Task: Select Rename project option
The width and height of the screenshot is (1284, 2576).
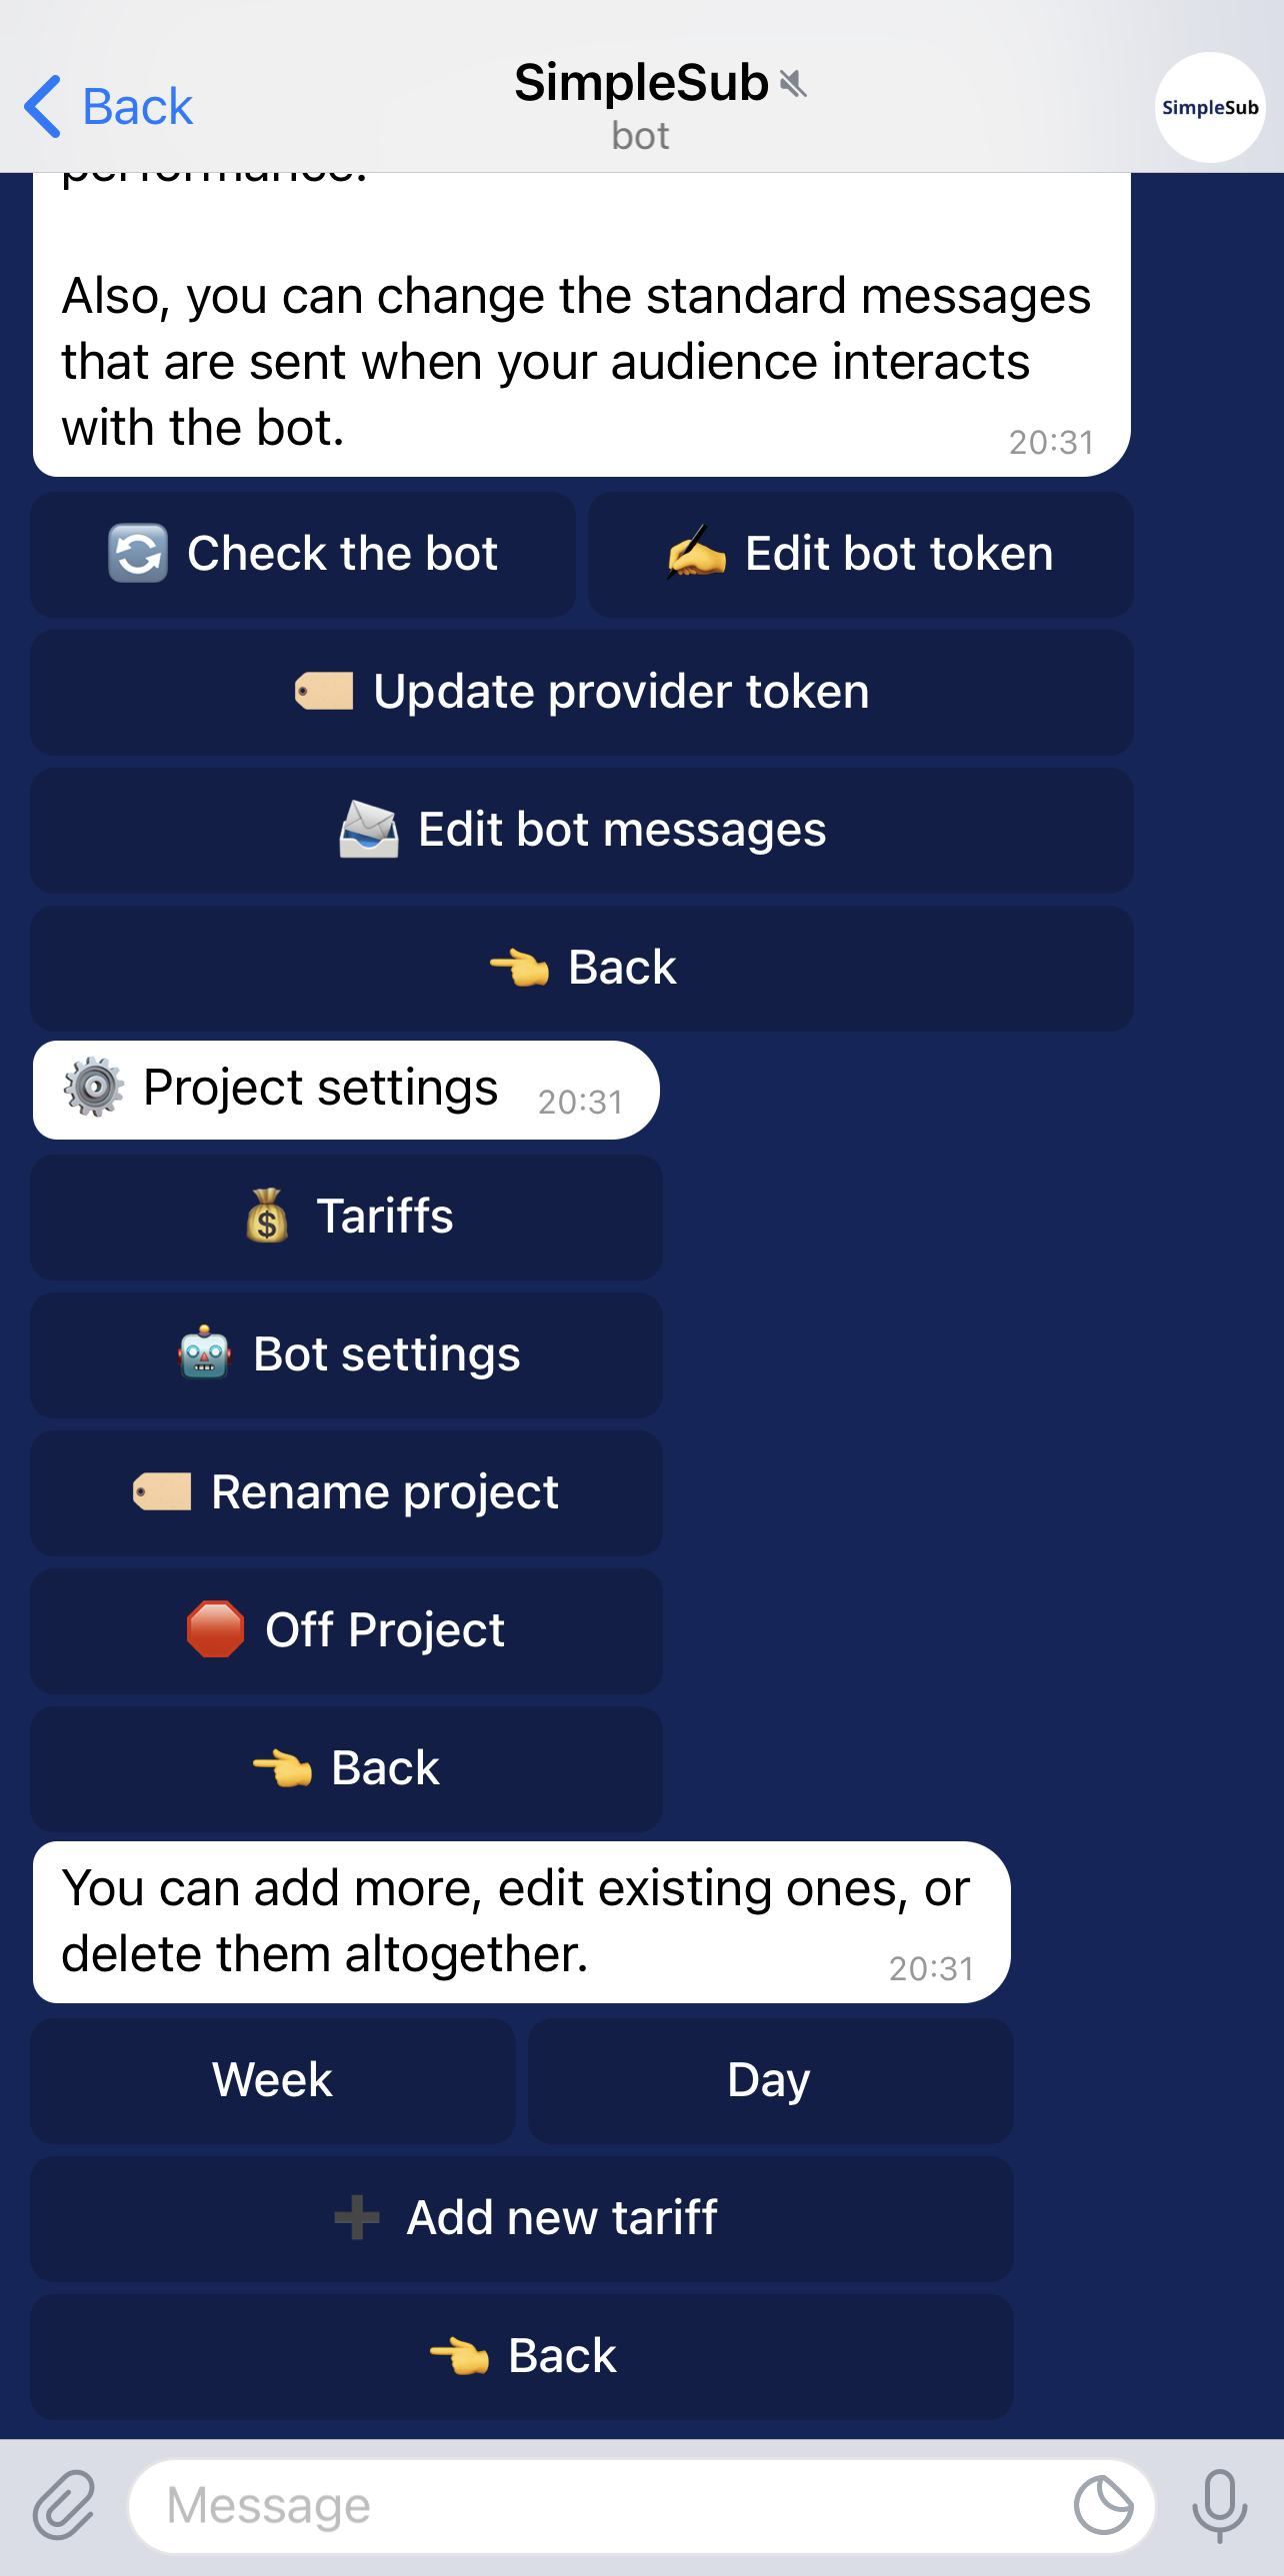Action: 346,1493
